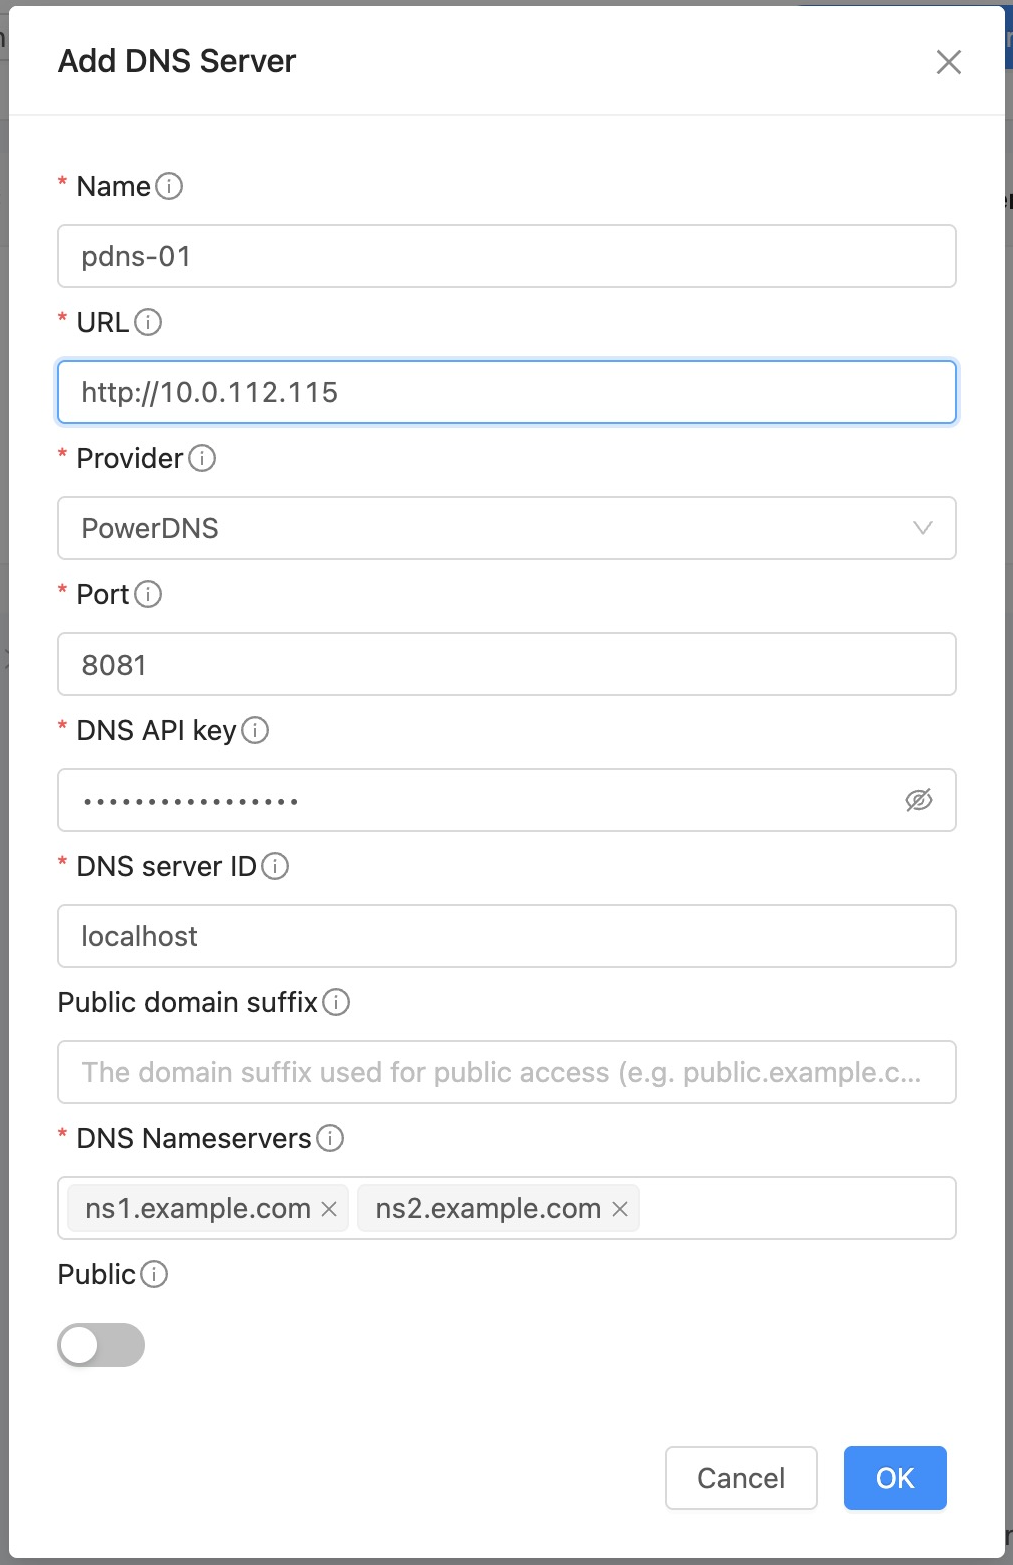The width and height of the screenshot is (1013, 1565).
Task: Remove the ns1.example.com nameserver tag
Action: 329,1209
